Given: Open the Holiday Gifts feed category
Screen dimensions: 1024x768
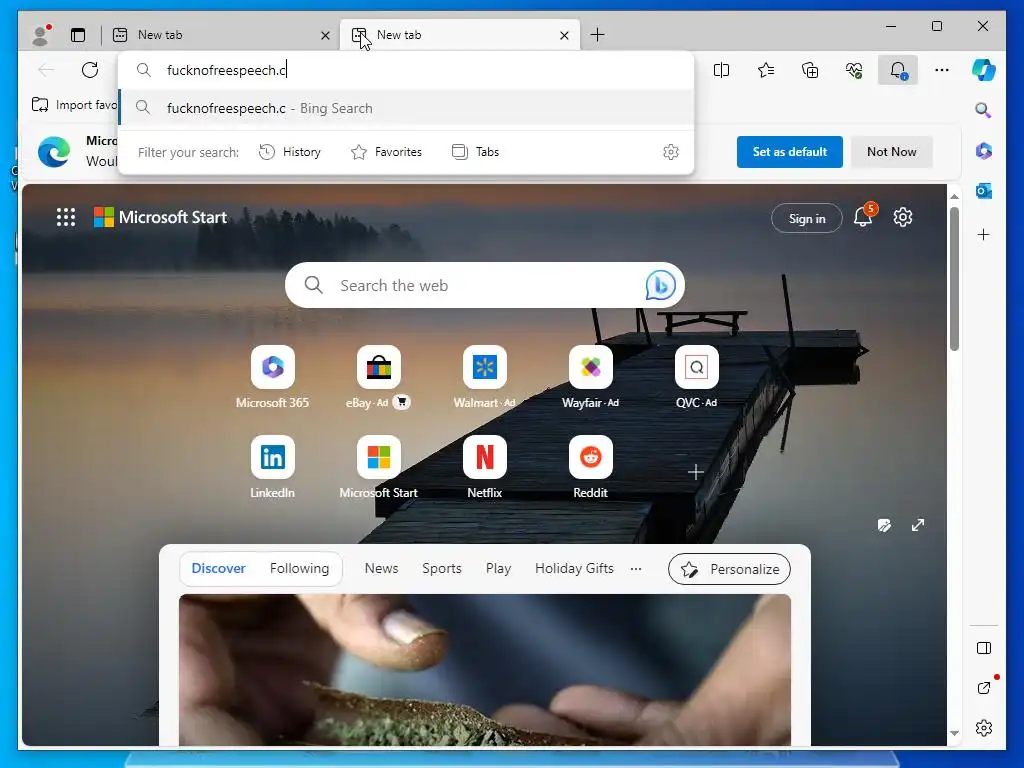Looking at the screenshot, I should (x=574, y=569).
